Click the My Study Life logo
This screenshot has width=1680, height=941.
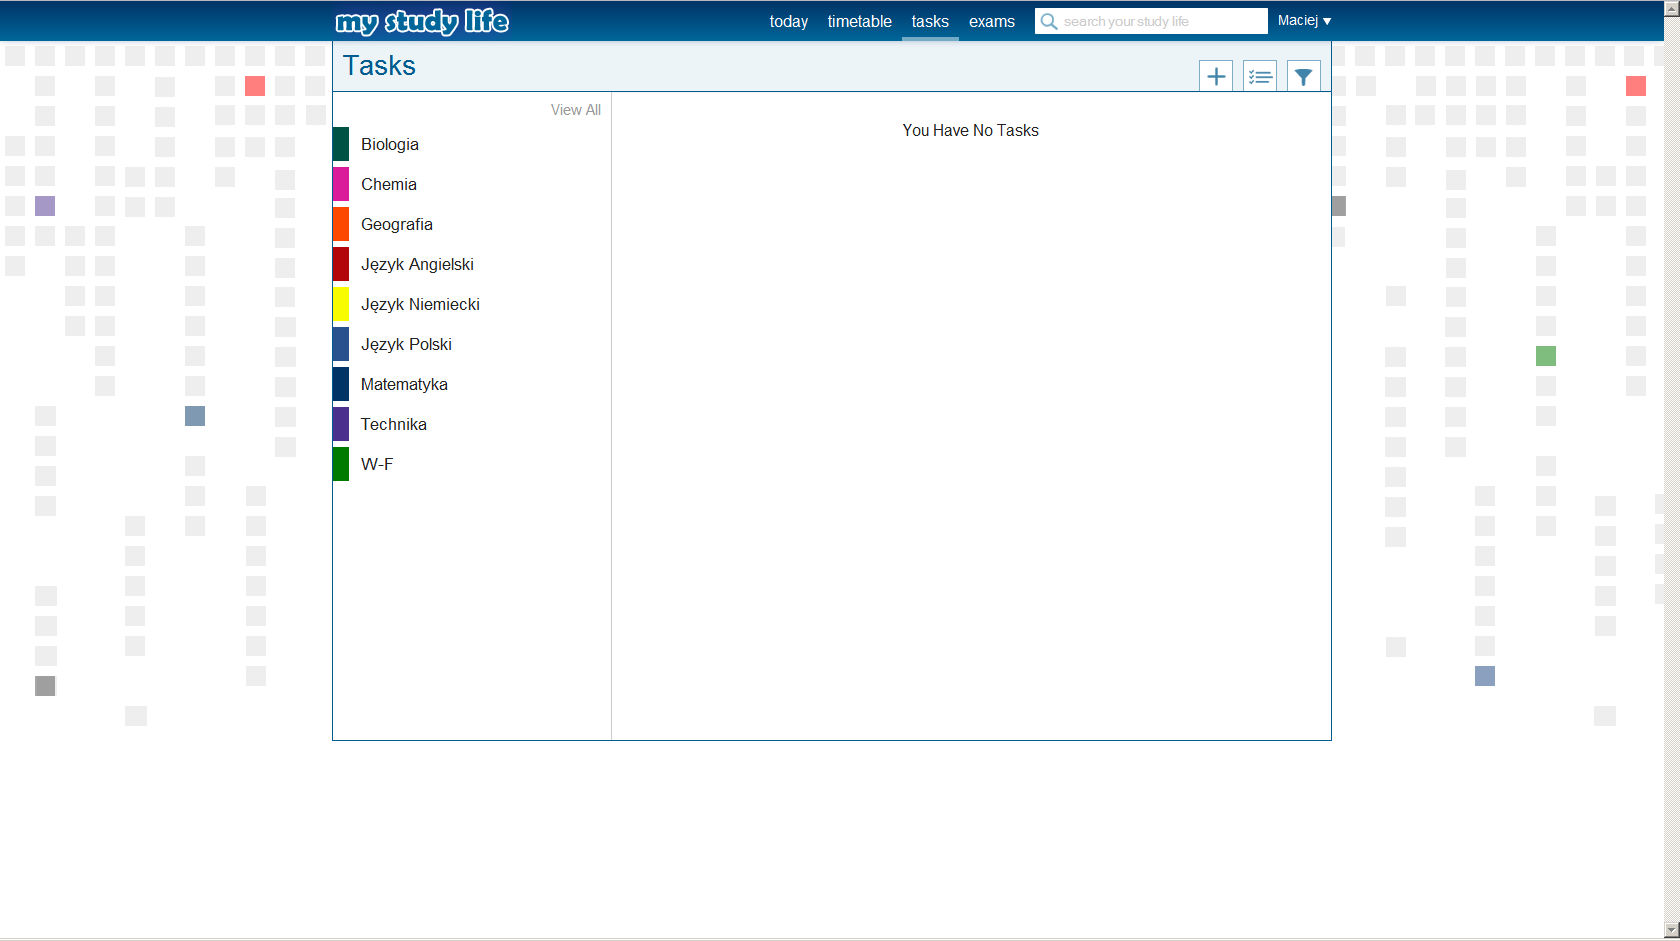click(422, 21)
